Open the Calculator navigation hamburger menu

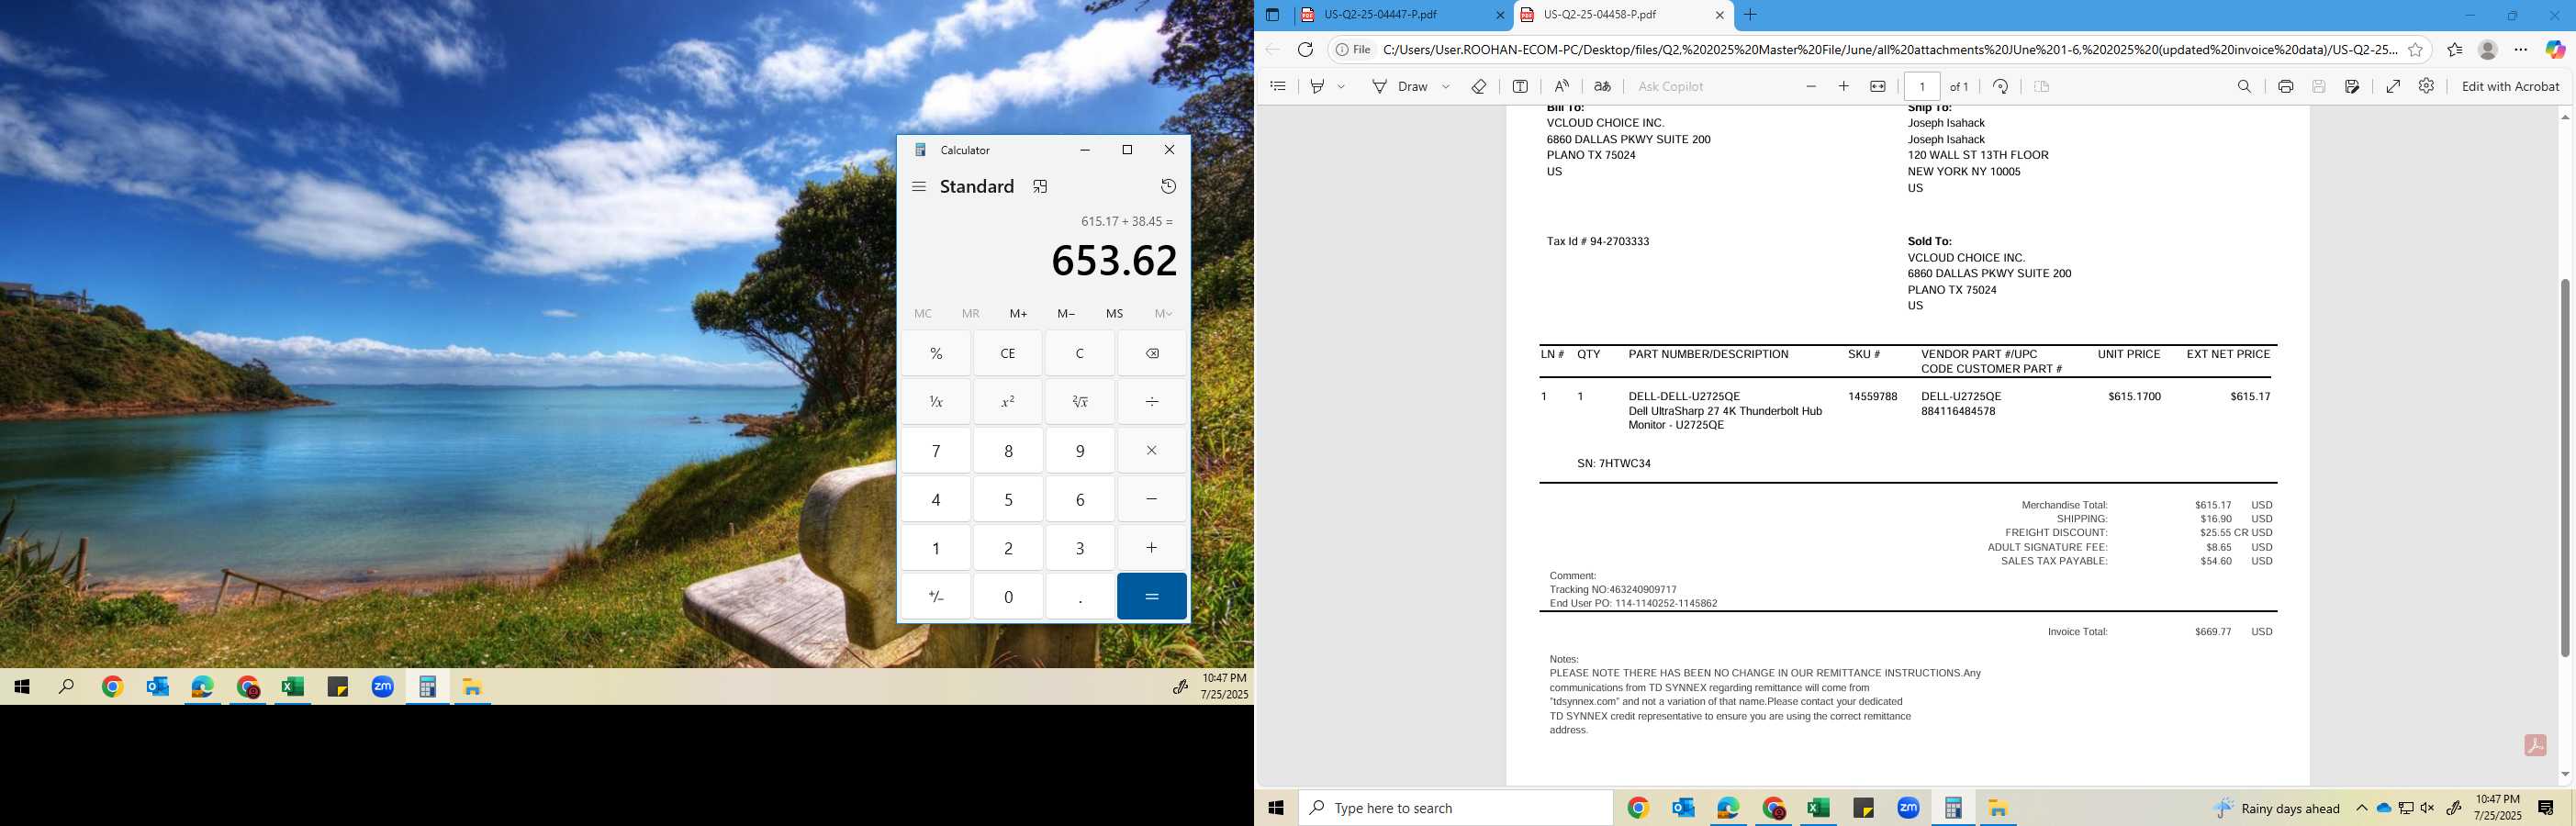919,186
